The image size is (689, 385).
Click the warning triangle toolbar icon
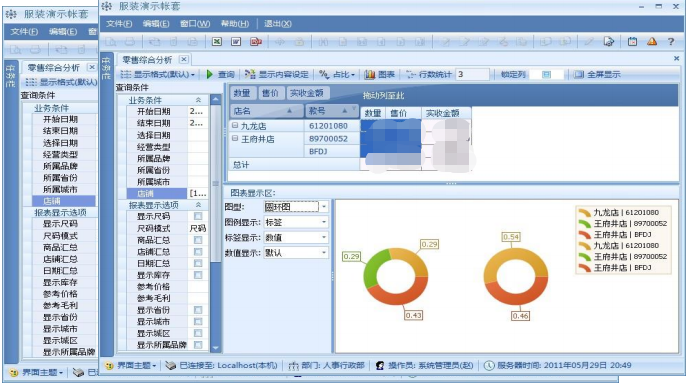pyautogui.click(x=652, y=42)
